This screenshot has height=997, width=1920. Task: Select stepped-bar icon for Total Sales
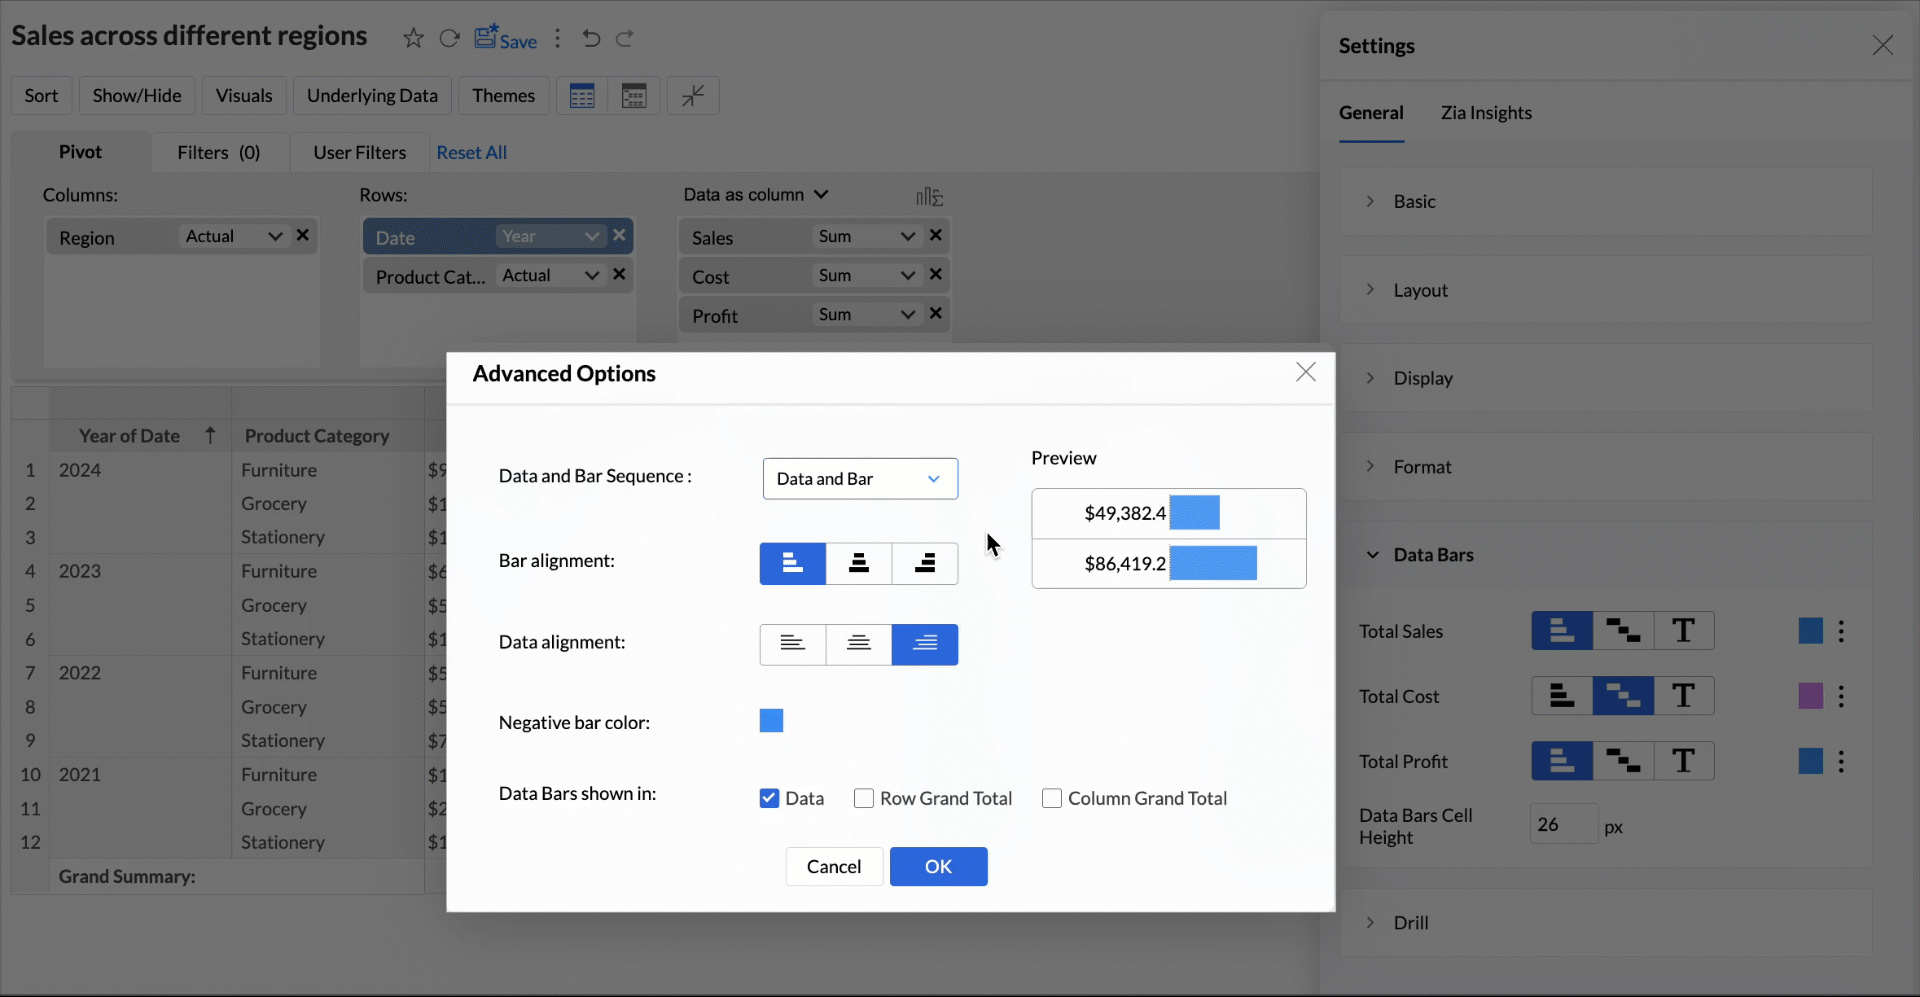pyautogui.click(x=1623, y=631)
